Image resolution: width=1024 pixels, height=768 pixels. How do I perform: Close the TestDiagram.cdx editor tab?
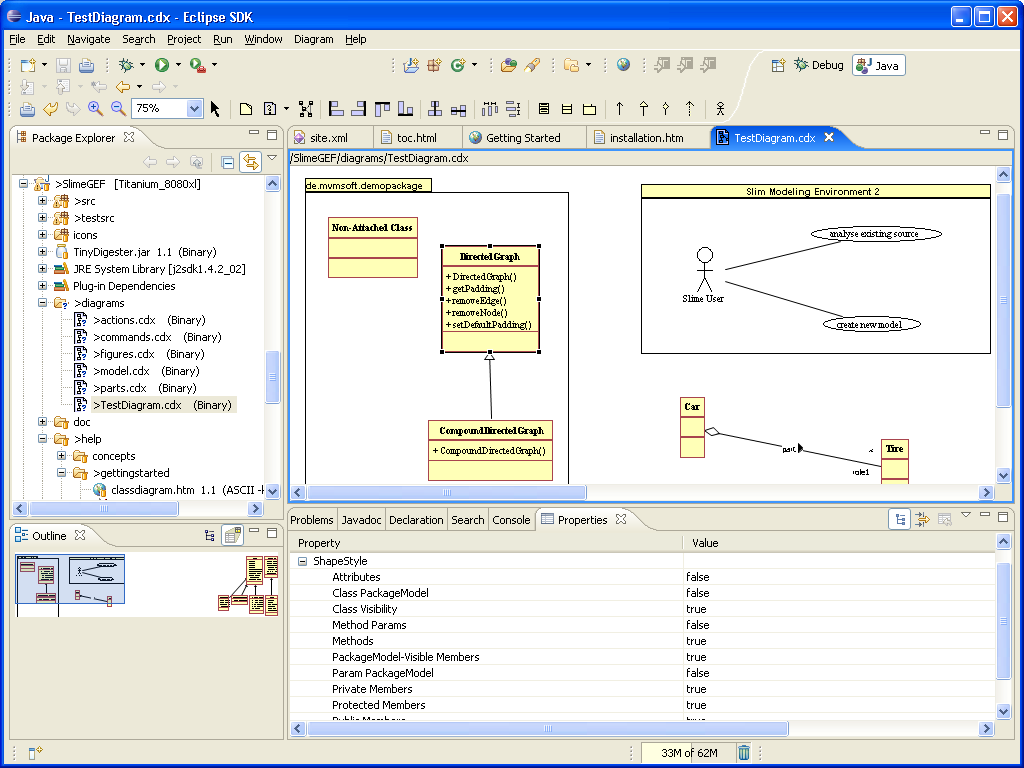pos(829,137)
